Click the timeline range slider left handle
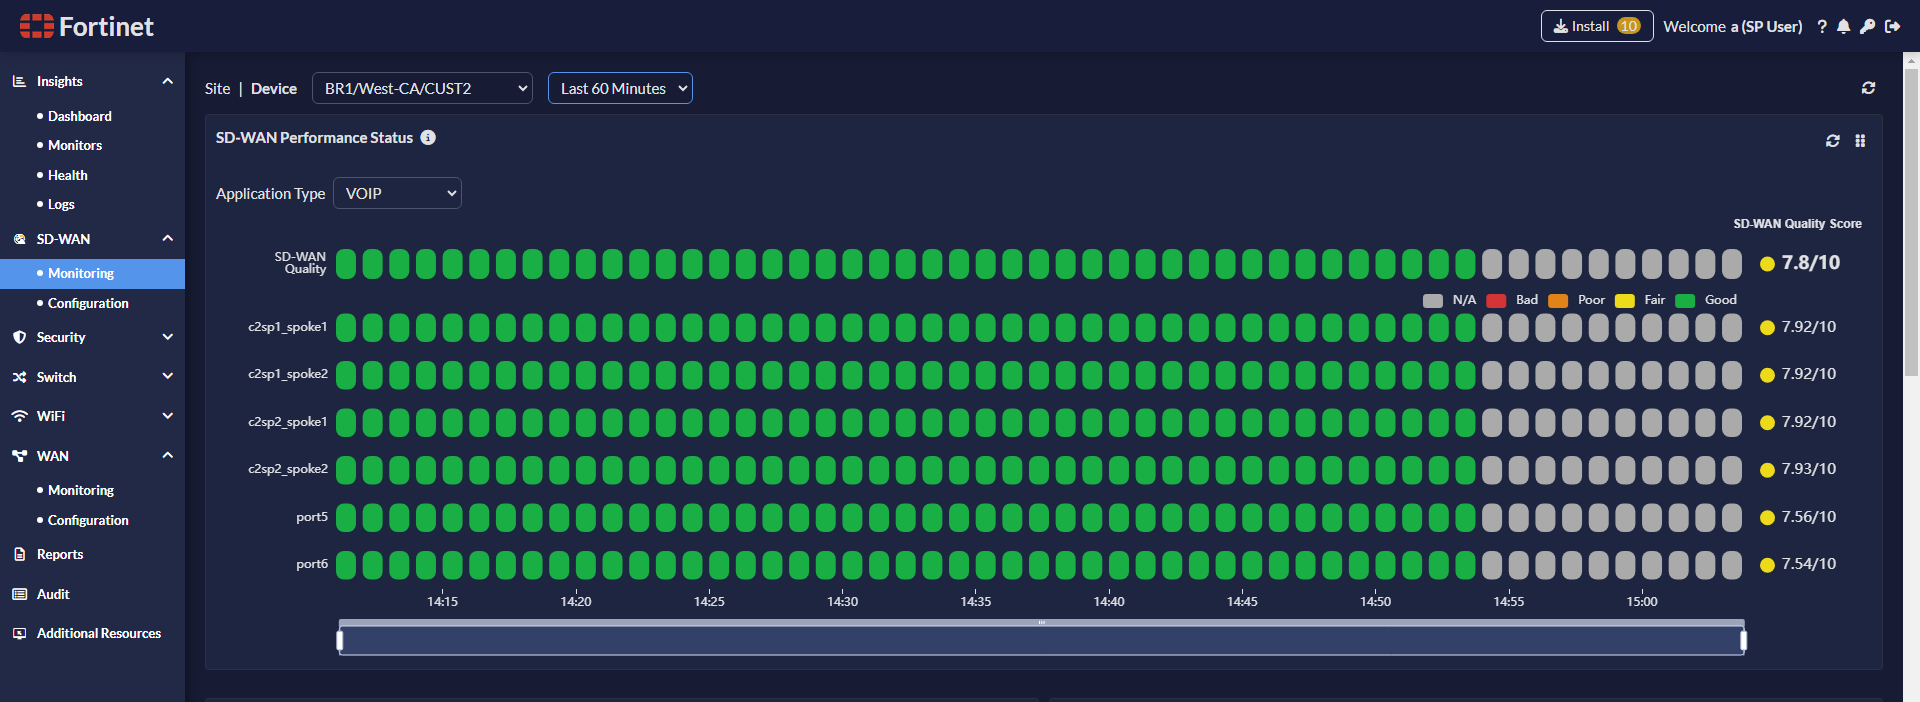The width and height of the screenshot is (1920, 702). (340, 640)
